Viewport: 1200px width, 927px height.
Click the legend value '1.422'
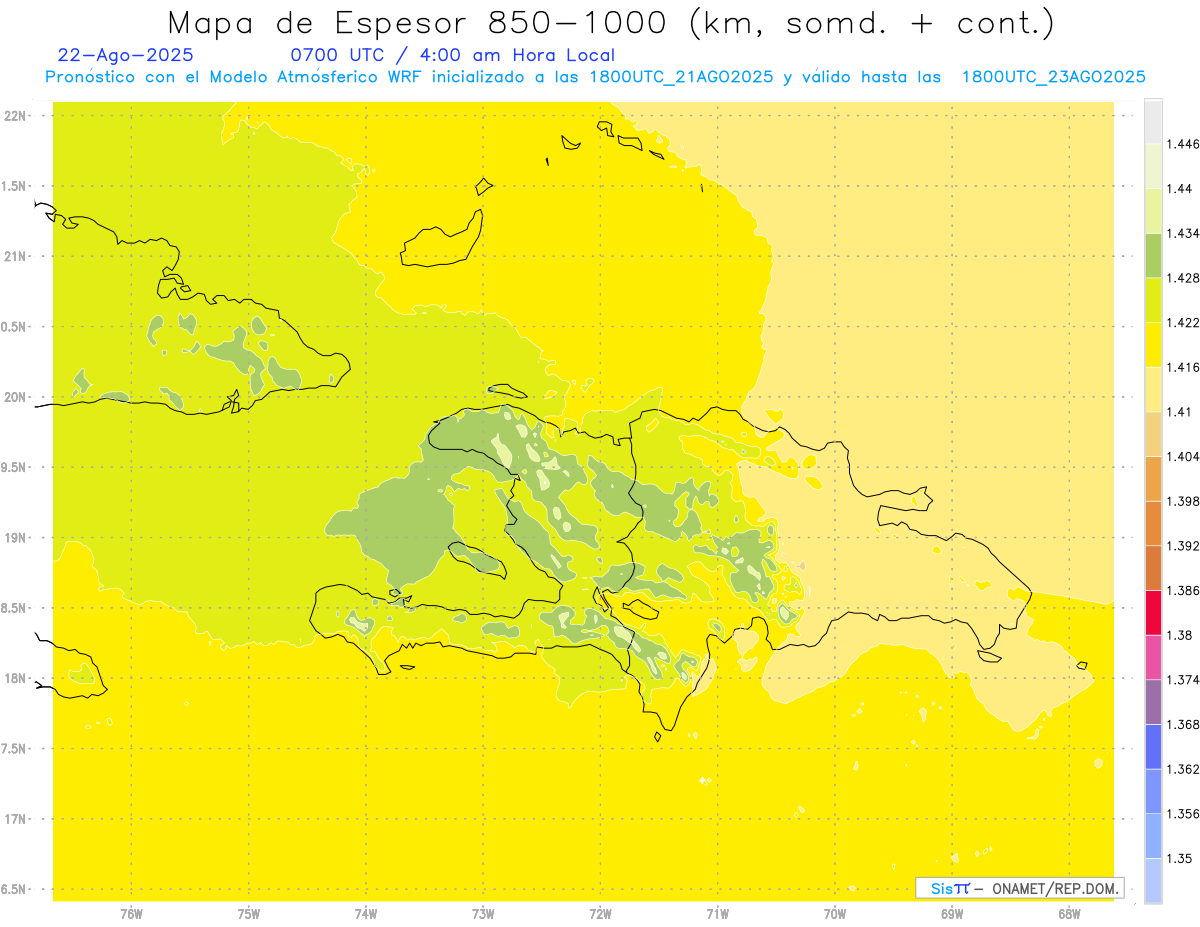[x=1184, y=322]
